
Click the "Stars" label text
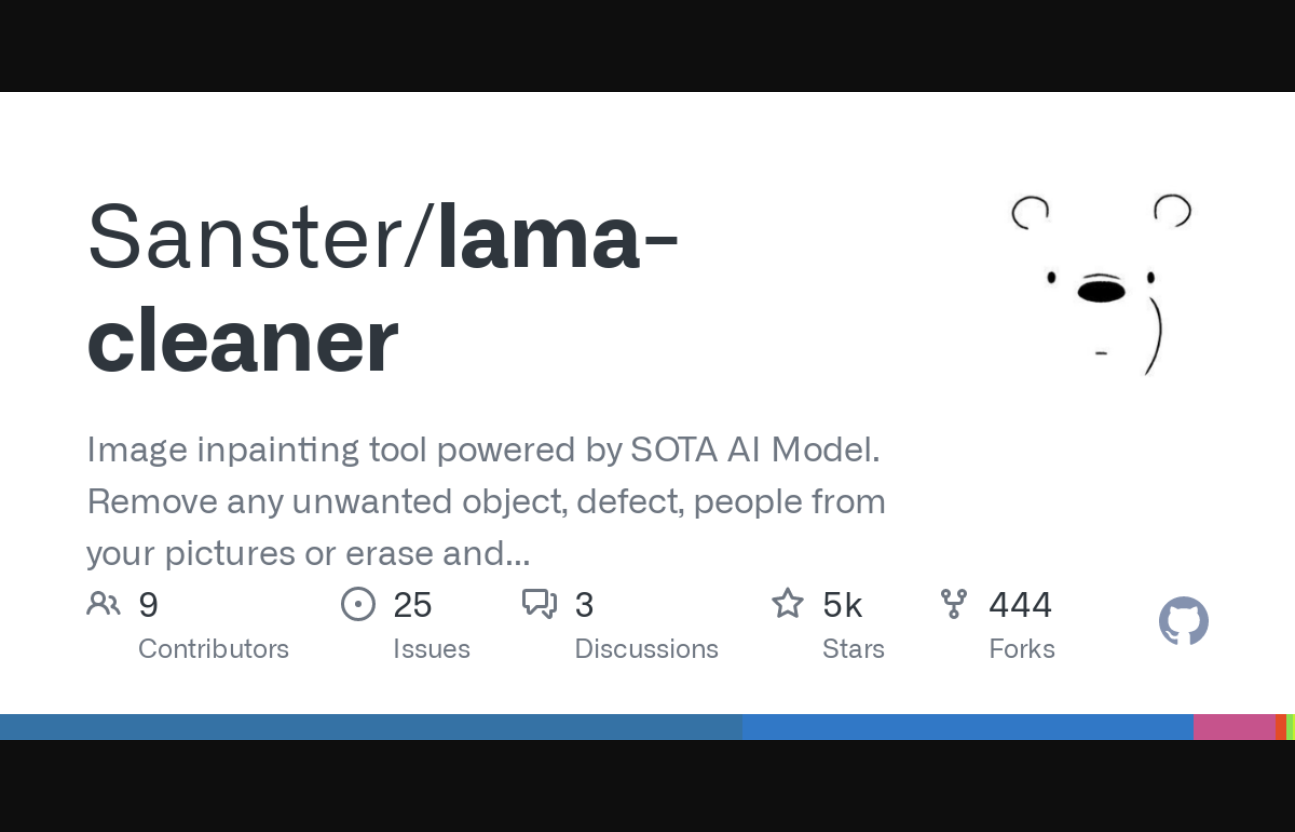pyautogui.click(x=853, y=649)
